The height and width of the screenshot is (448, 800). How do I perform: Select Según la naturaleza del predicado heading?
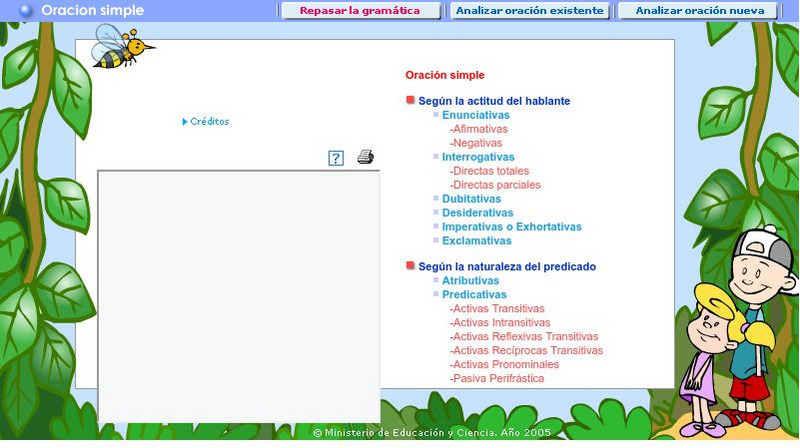tap(507, 266)
